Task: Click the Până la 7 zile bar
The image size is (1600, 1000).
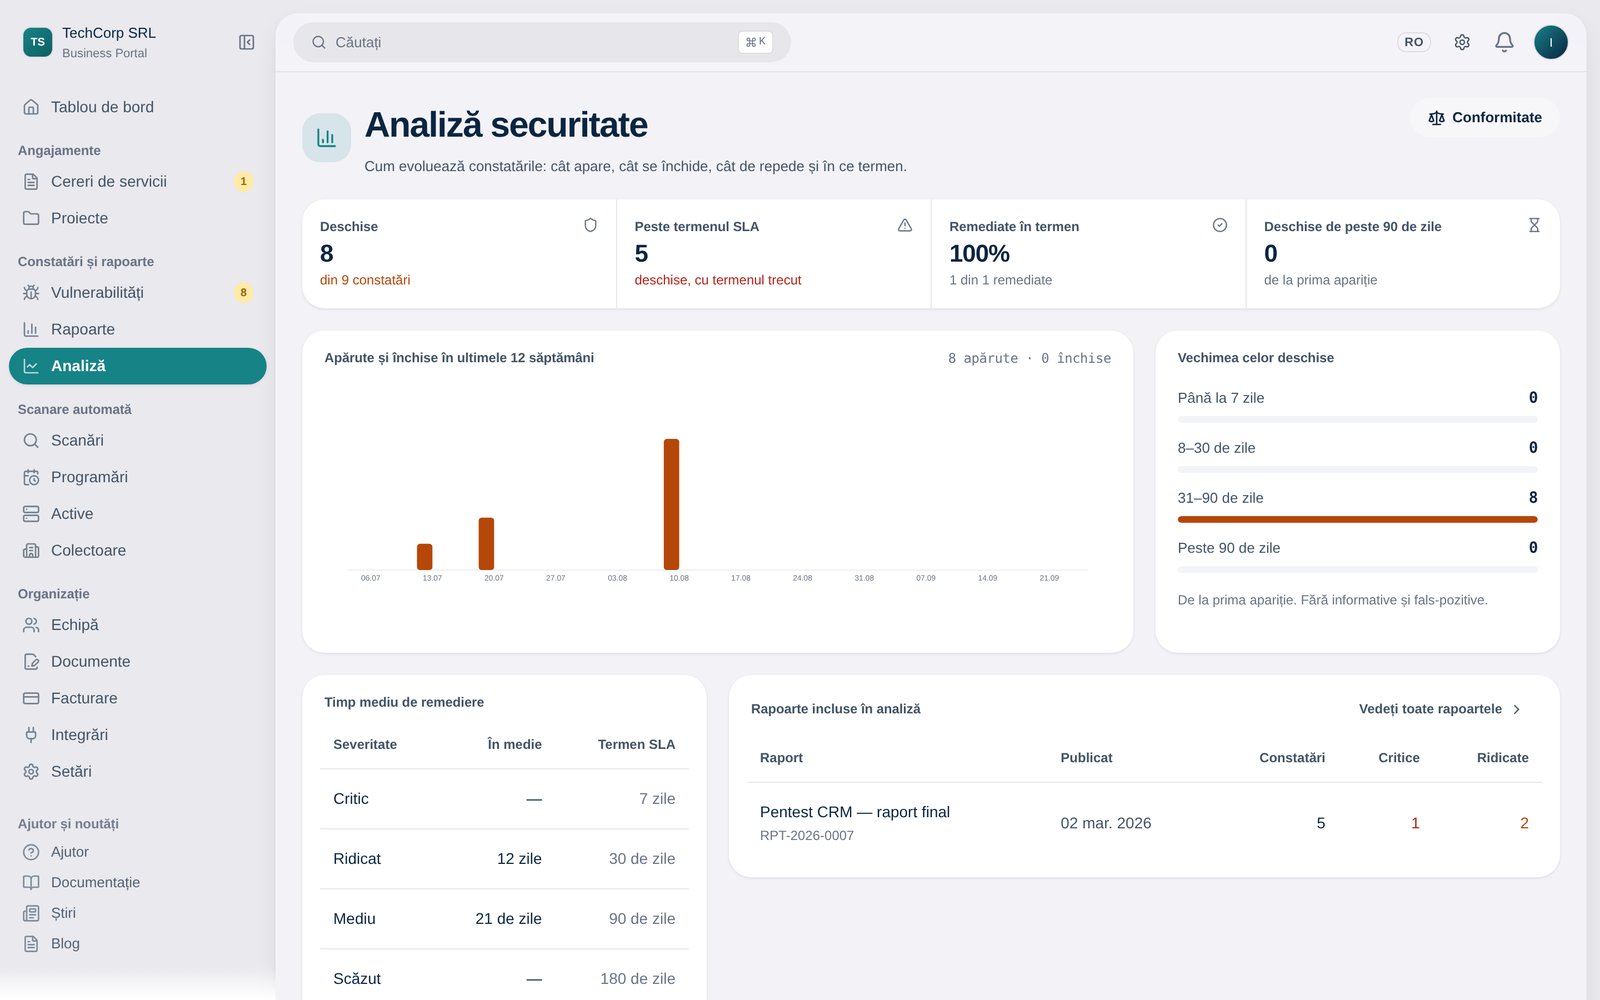Action: 1357,419
